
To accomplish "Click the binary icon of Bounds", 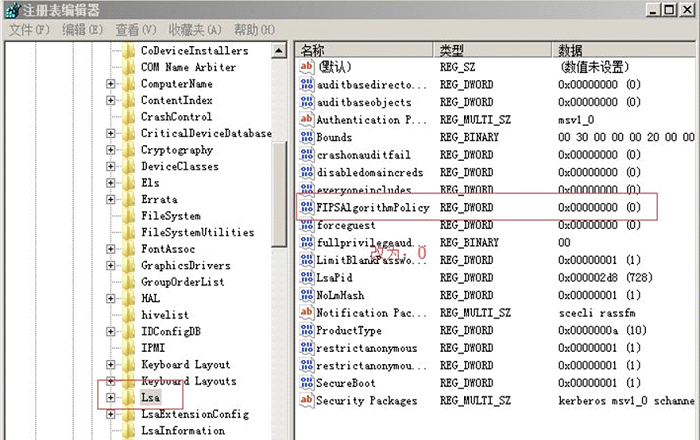I will (307, 137).
